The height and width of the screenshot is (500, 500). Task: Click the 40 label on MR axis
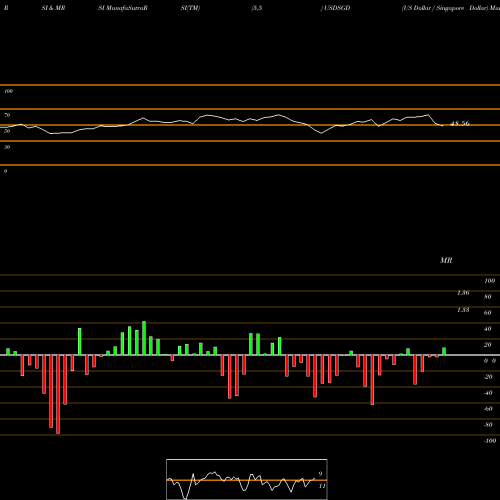pos(488,329)
